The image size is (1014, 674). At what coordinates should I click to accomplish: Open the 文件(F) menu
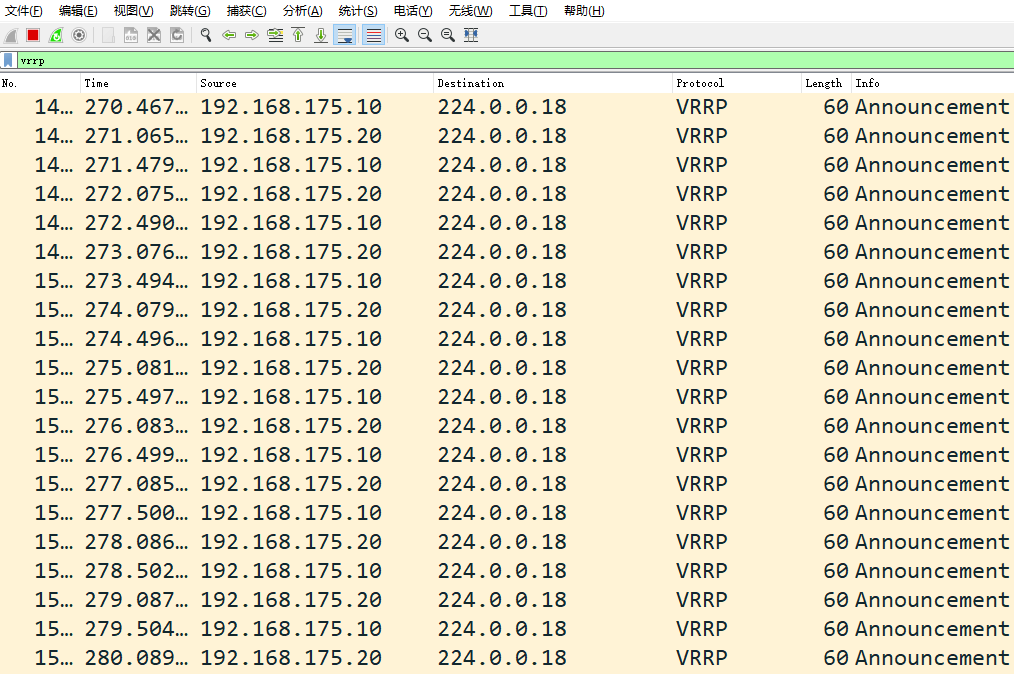(x=23, y=11)
